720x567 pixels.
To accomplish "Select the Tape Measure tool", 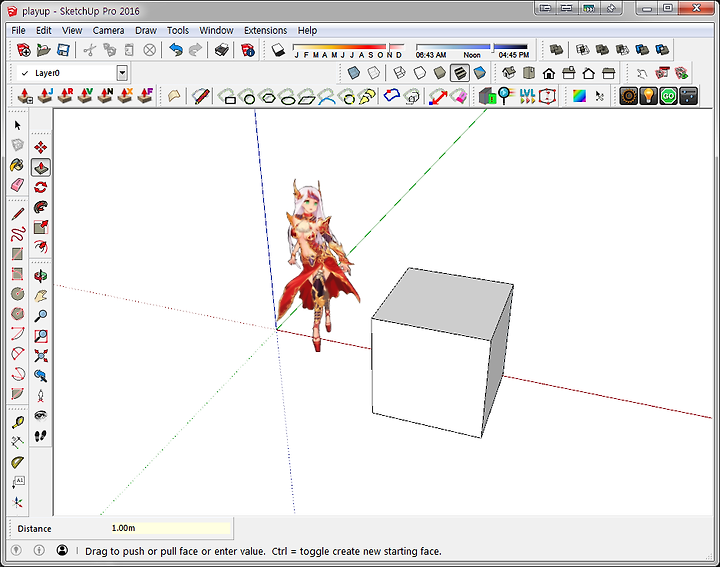I will pyautogui.click(x=17, y=422).
